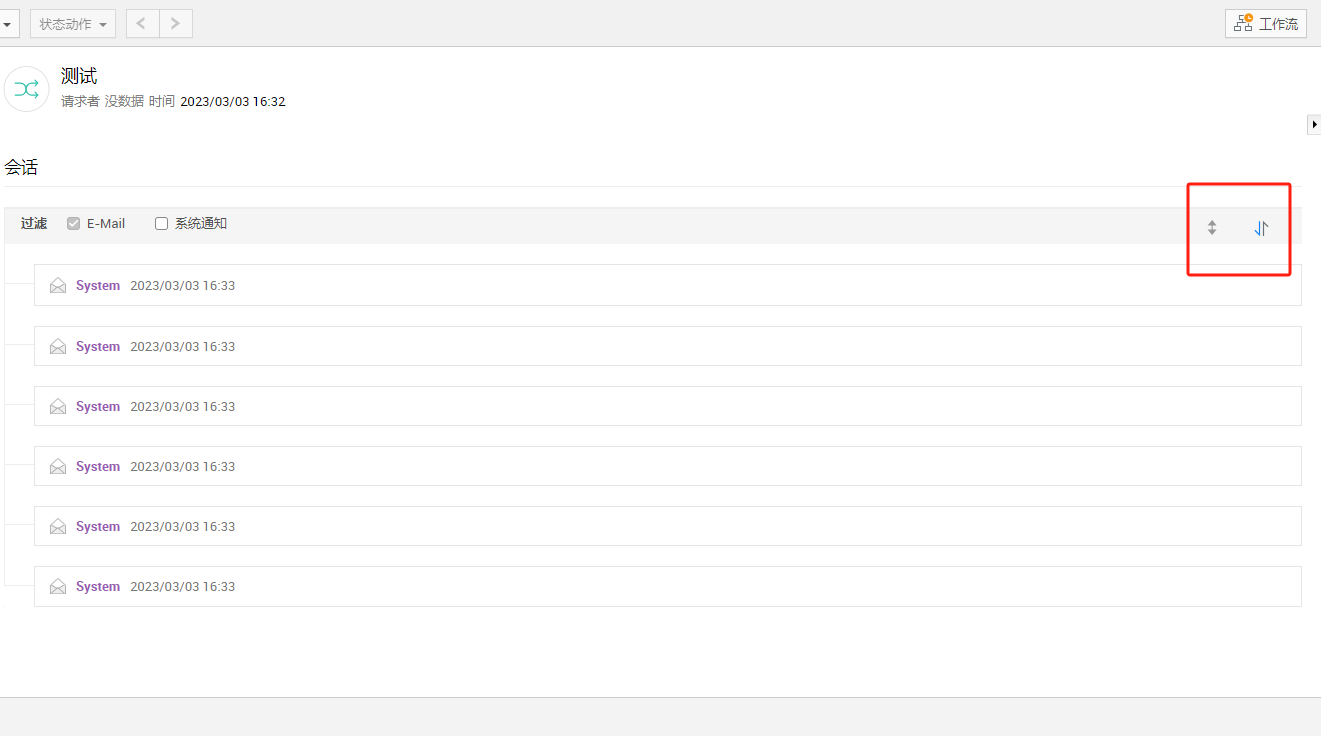
Task: Open the 状态动作 dropdown
Action: [x=73, y=24]
